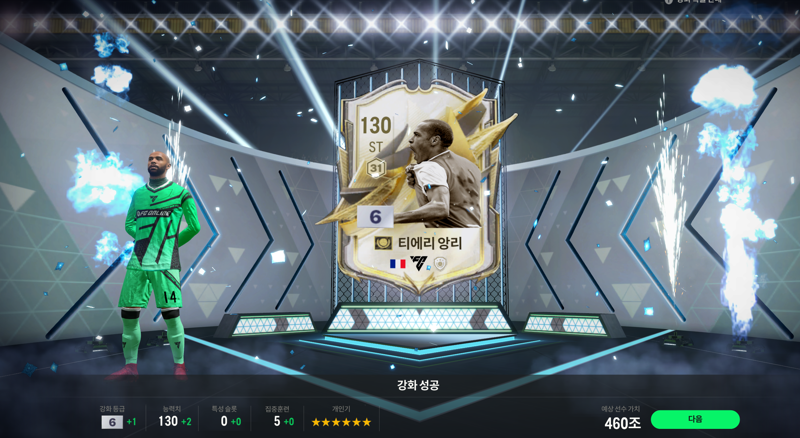Click the 3D player model in green kit
This screenshot has width=800, height=438.
coord(156,264)
